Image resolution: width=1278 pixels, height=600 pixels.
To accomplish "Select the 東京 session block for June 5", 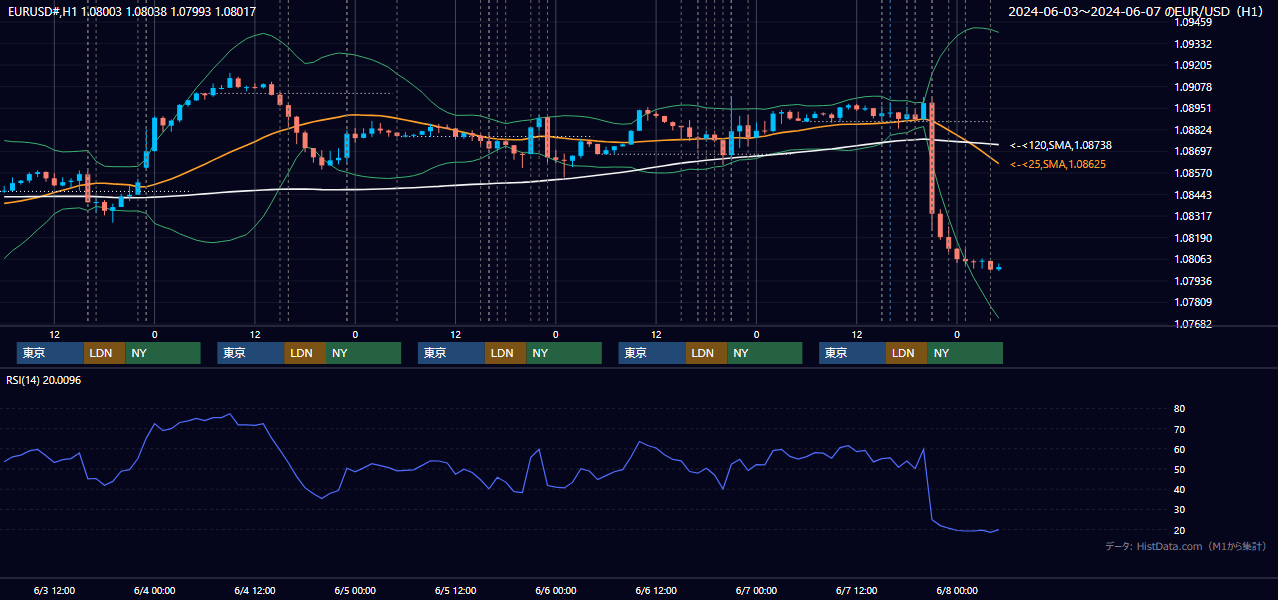I will coord(452,353).
